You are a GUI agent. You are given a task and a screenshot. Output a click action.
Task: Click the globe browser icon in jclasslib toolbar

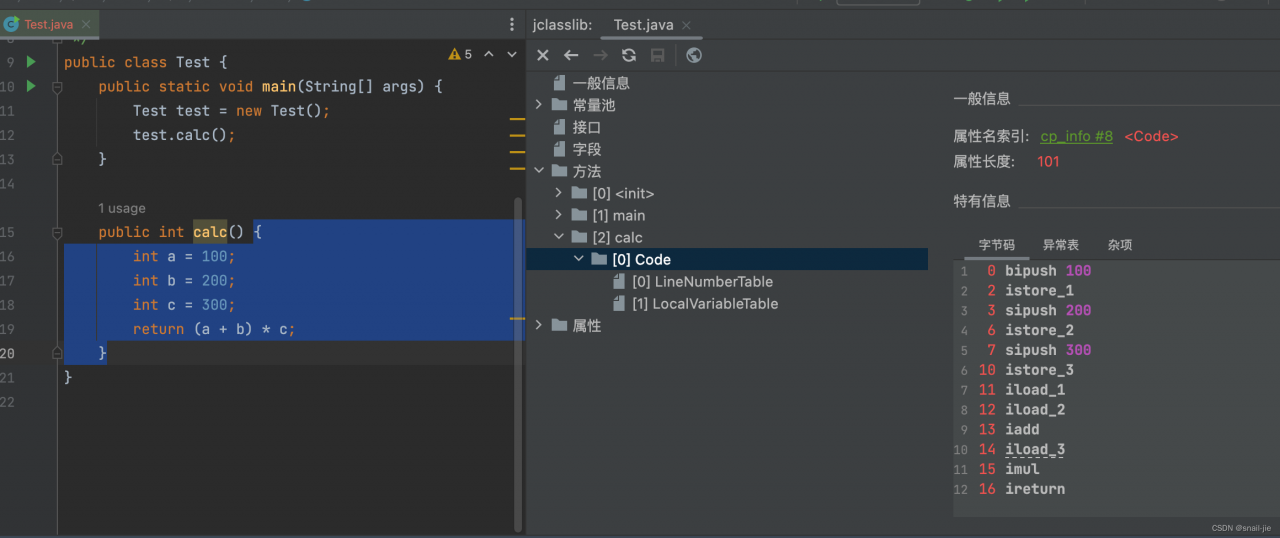coord(694,55)
